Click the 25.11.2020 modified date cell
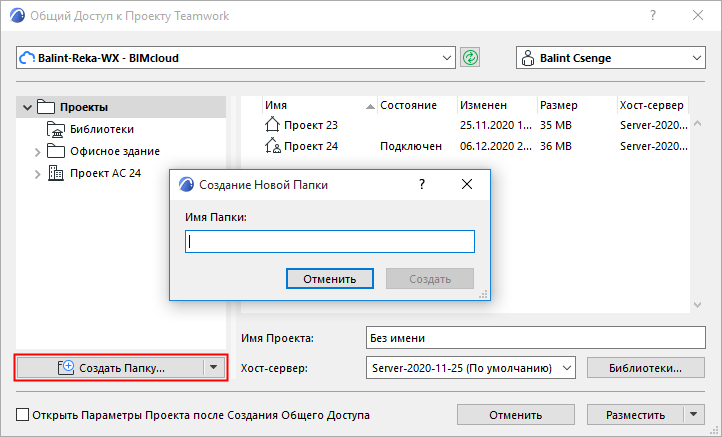The width and height of the screenshot is (722, 437). click(x=496, y=125)
